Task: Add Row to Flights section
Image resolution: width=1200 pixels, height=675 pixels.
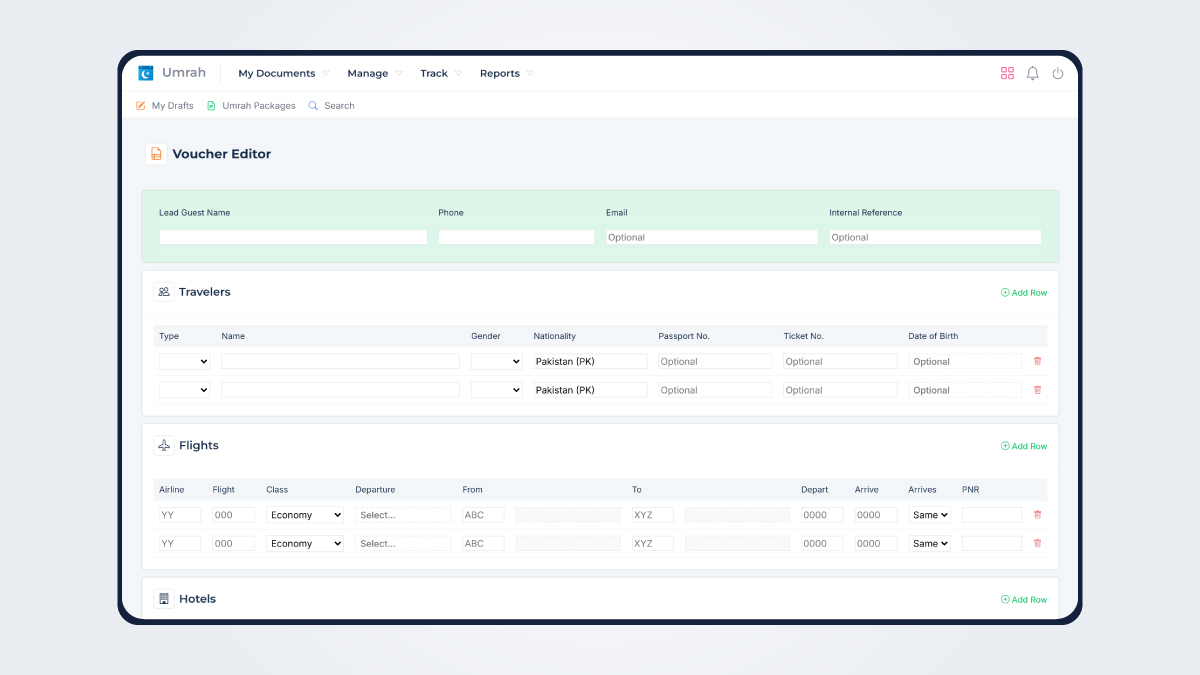Action: pyautogui.click(x=1024, y=446)
